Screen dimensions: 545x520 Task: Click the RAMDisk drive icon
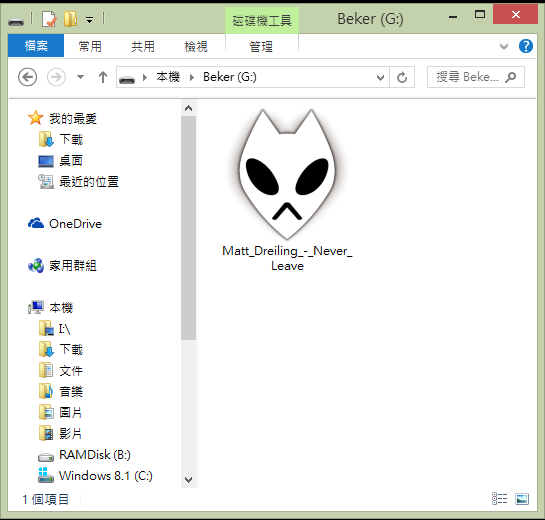pyautogui.click(x=46, y=457)
